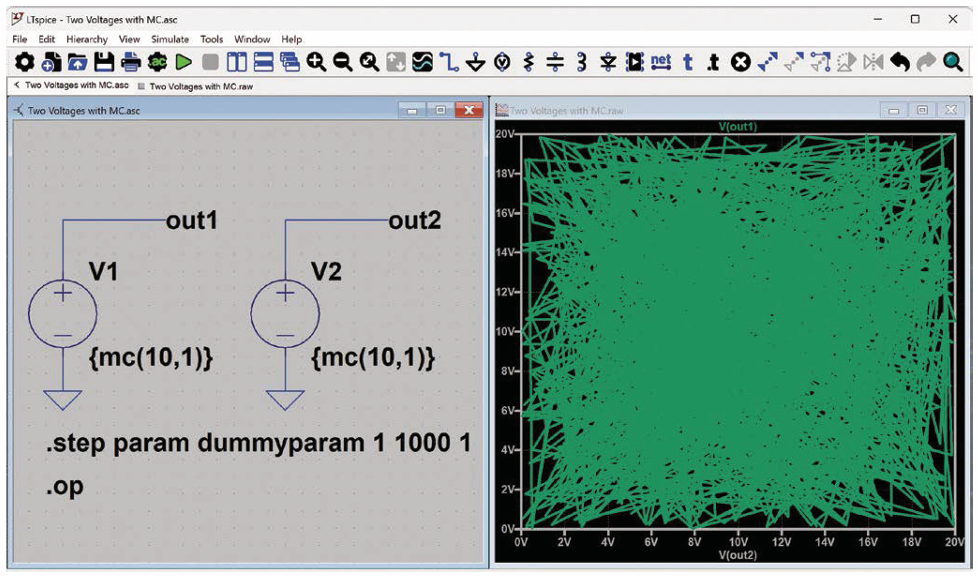Select the Draw Wire tool

(450, 63)
